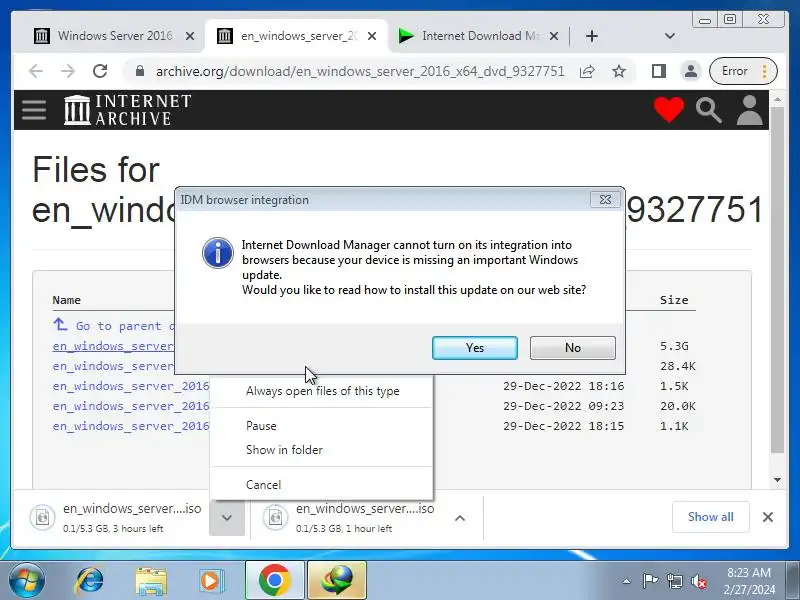This screenshot has height=600, width=800.
Task: Expand the second download's options arrow
Action: click(x=460, y=518)
